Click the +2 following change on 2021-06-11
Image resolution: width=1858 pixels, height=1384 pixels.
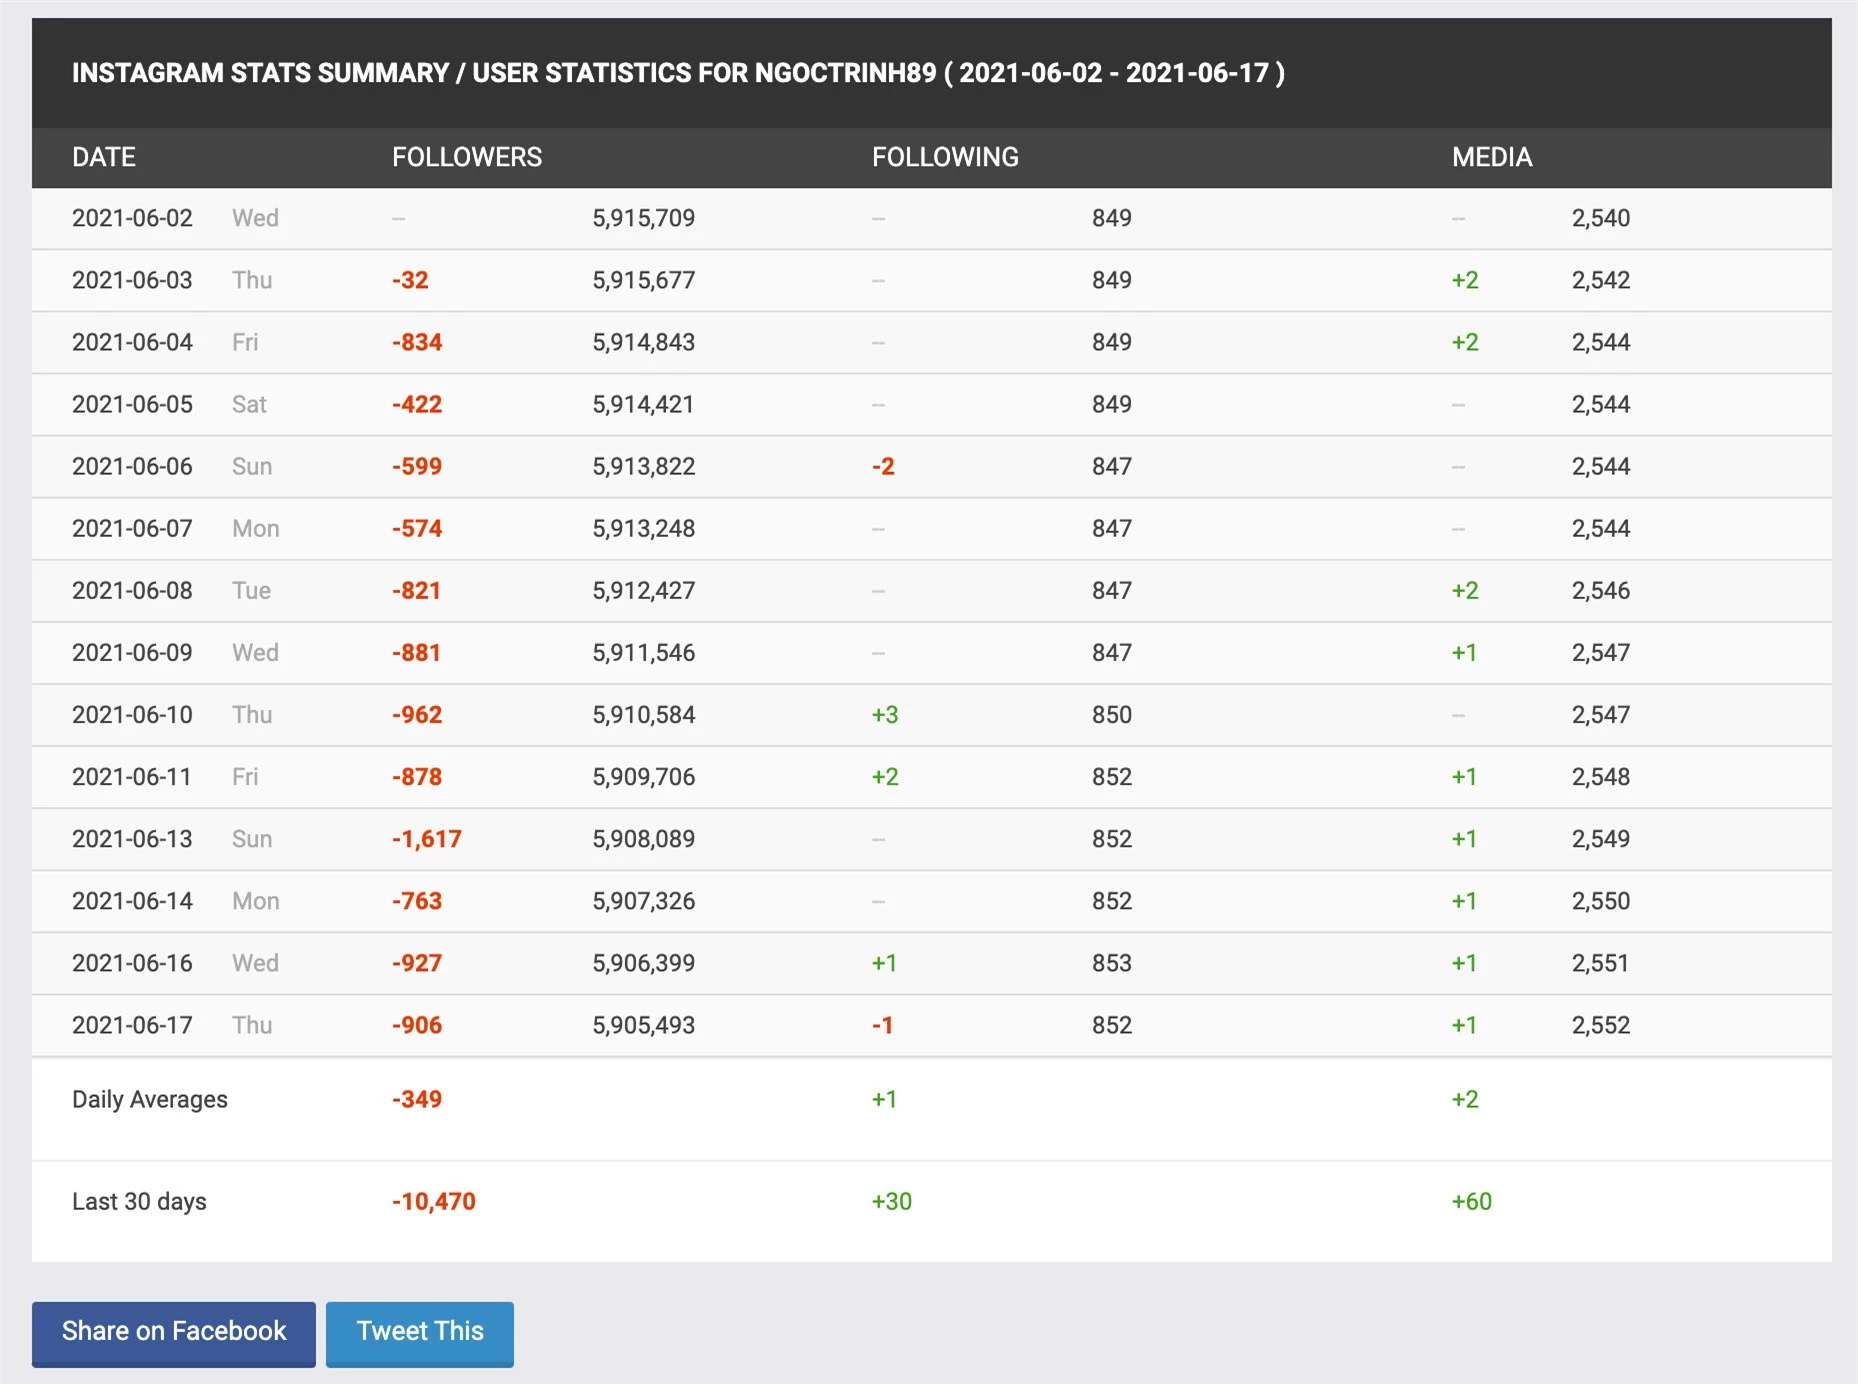(x=885, y=776)
